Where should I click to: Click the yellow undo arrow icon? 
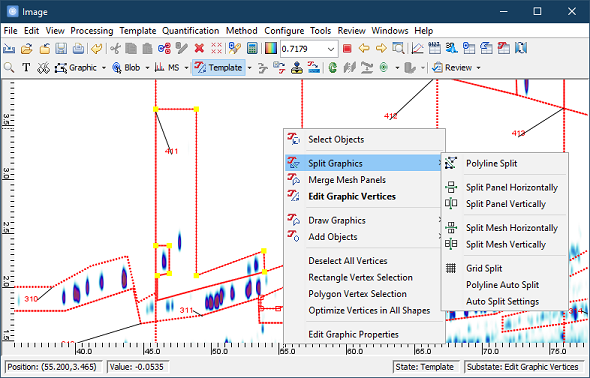click(97, 49)
